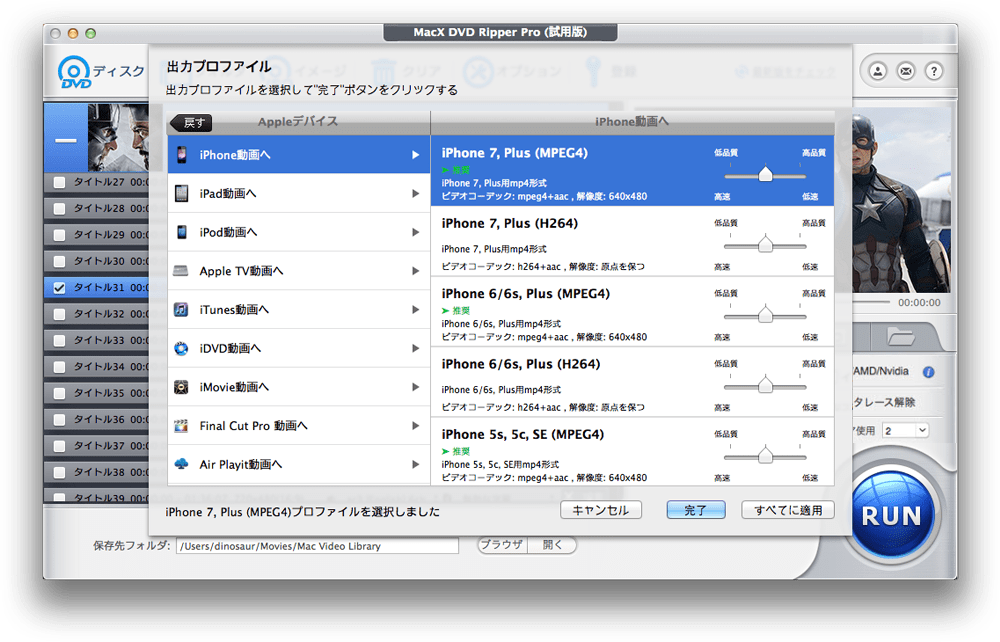Click the 保存先フォルダ path input field
Viewport: 1000px width, 642px height.
click(x=318, y=546)
